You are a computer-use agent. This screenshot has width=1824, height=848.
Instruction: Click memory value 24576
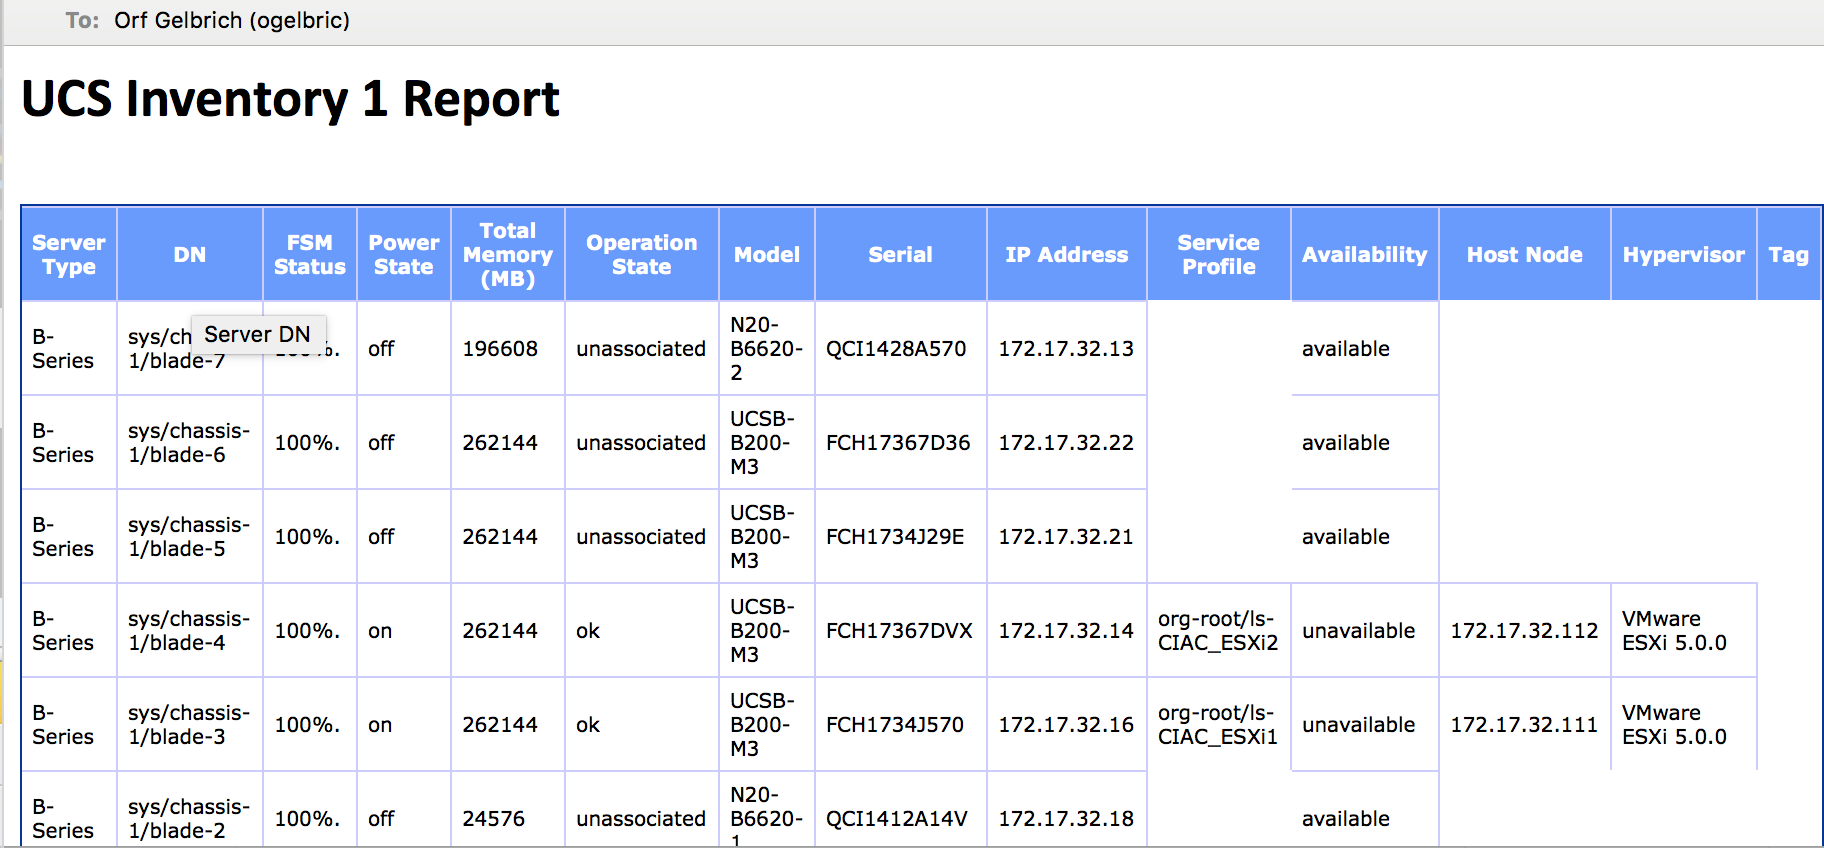pyautogui.click(x=494, y=818)
